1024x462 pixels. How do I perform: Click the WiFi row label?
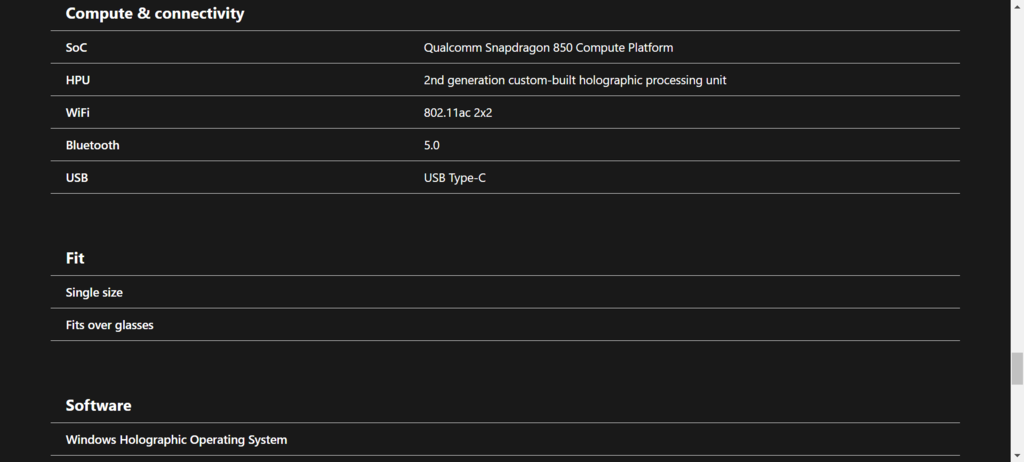[78, 112]
